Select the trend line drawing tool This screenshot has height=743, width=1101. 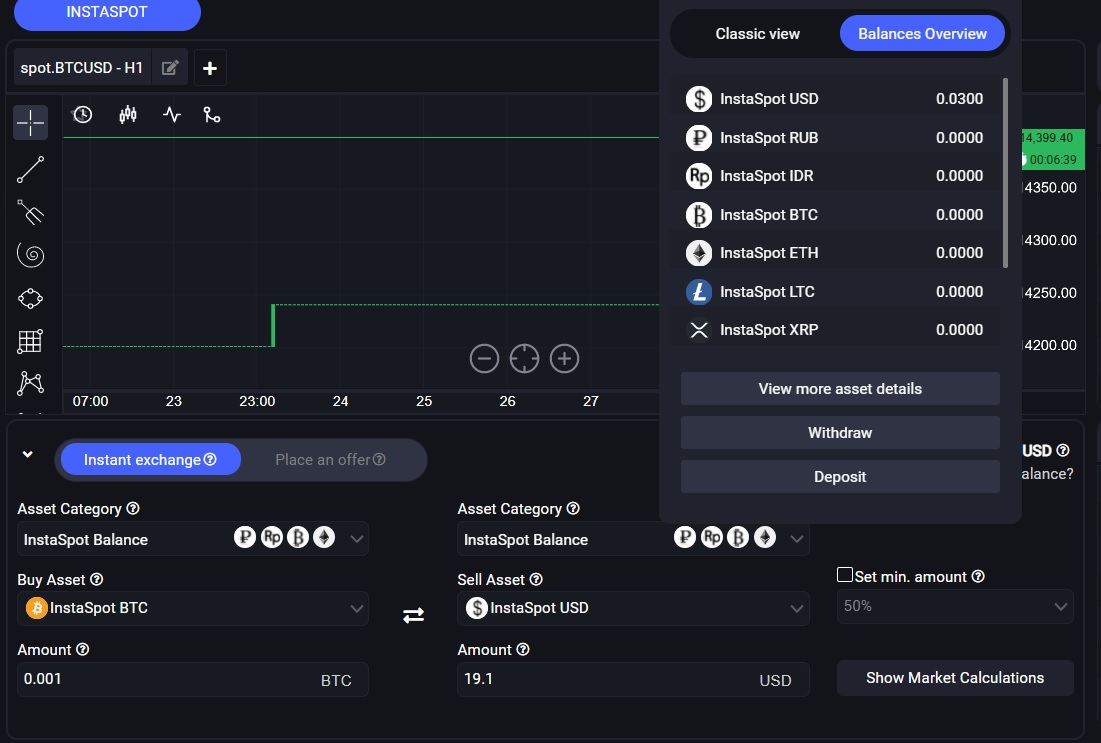click(x=30, y=169)
